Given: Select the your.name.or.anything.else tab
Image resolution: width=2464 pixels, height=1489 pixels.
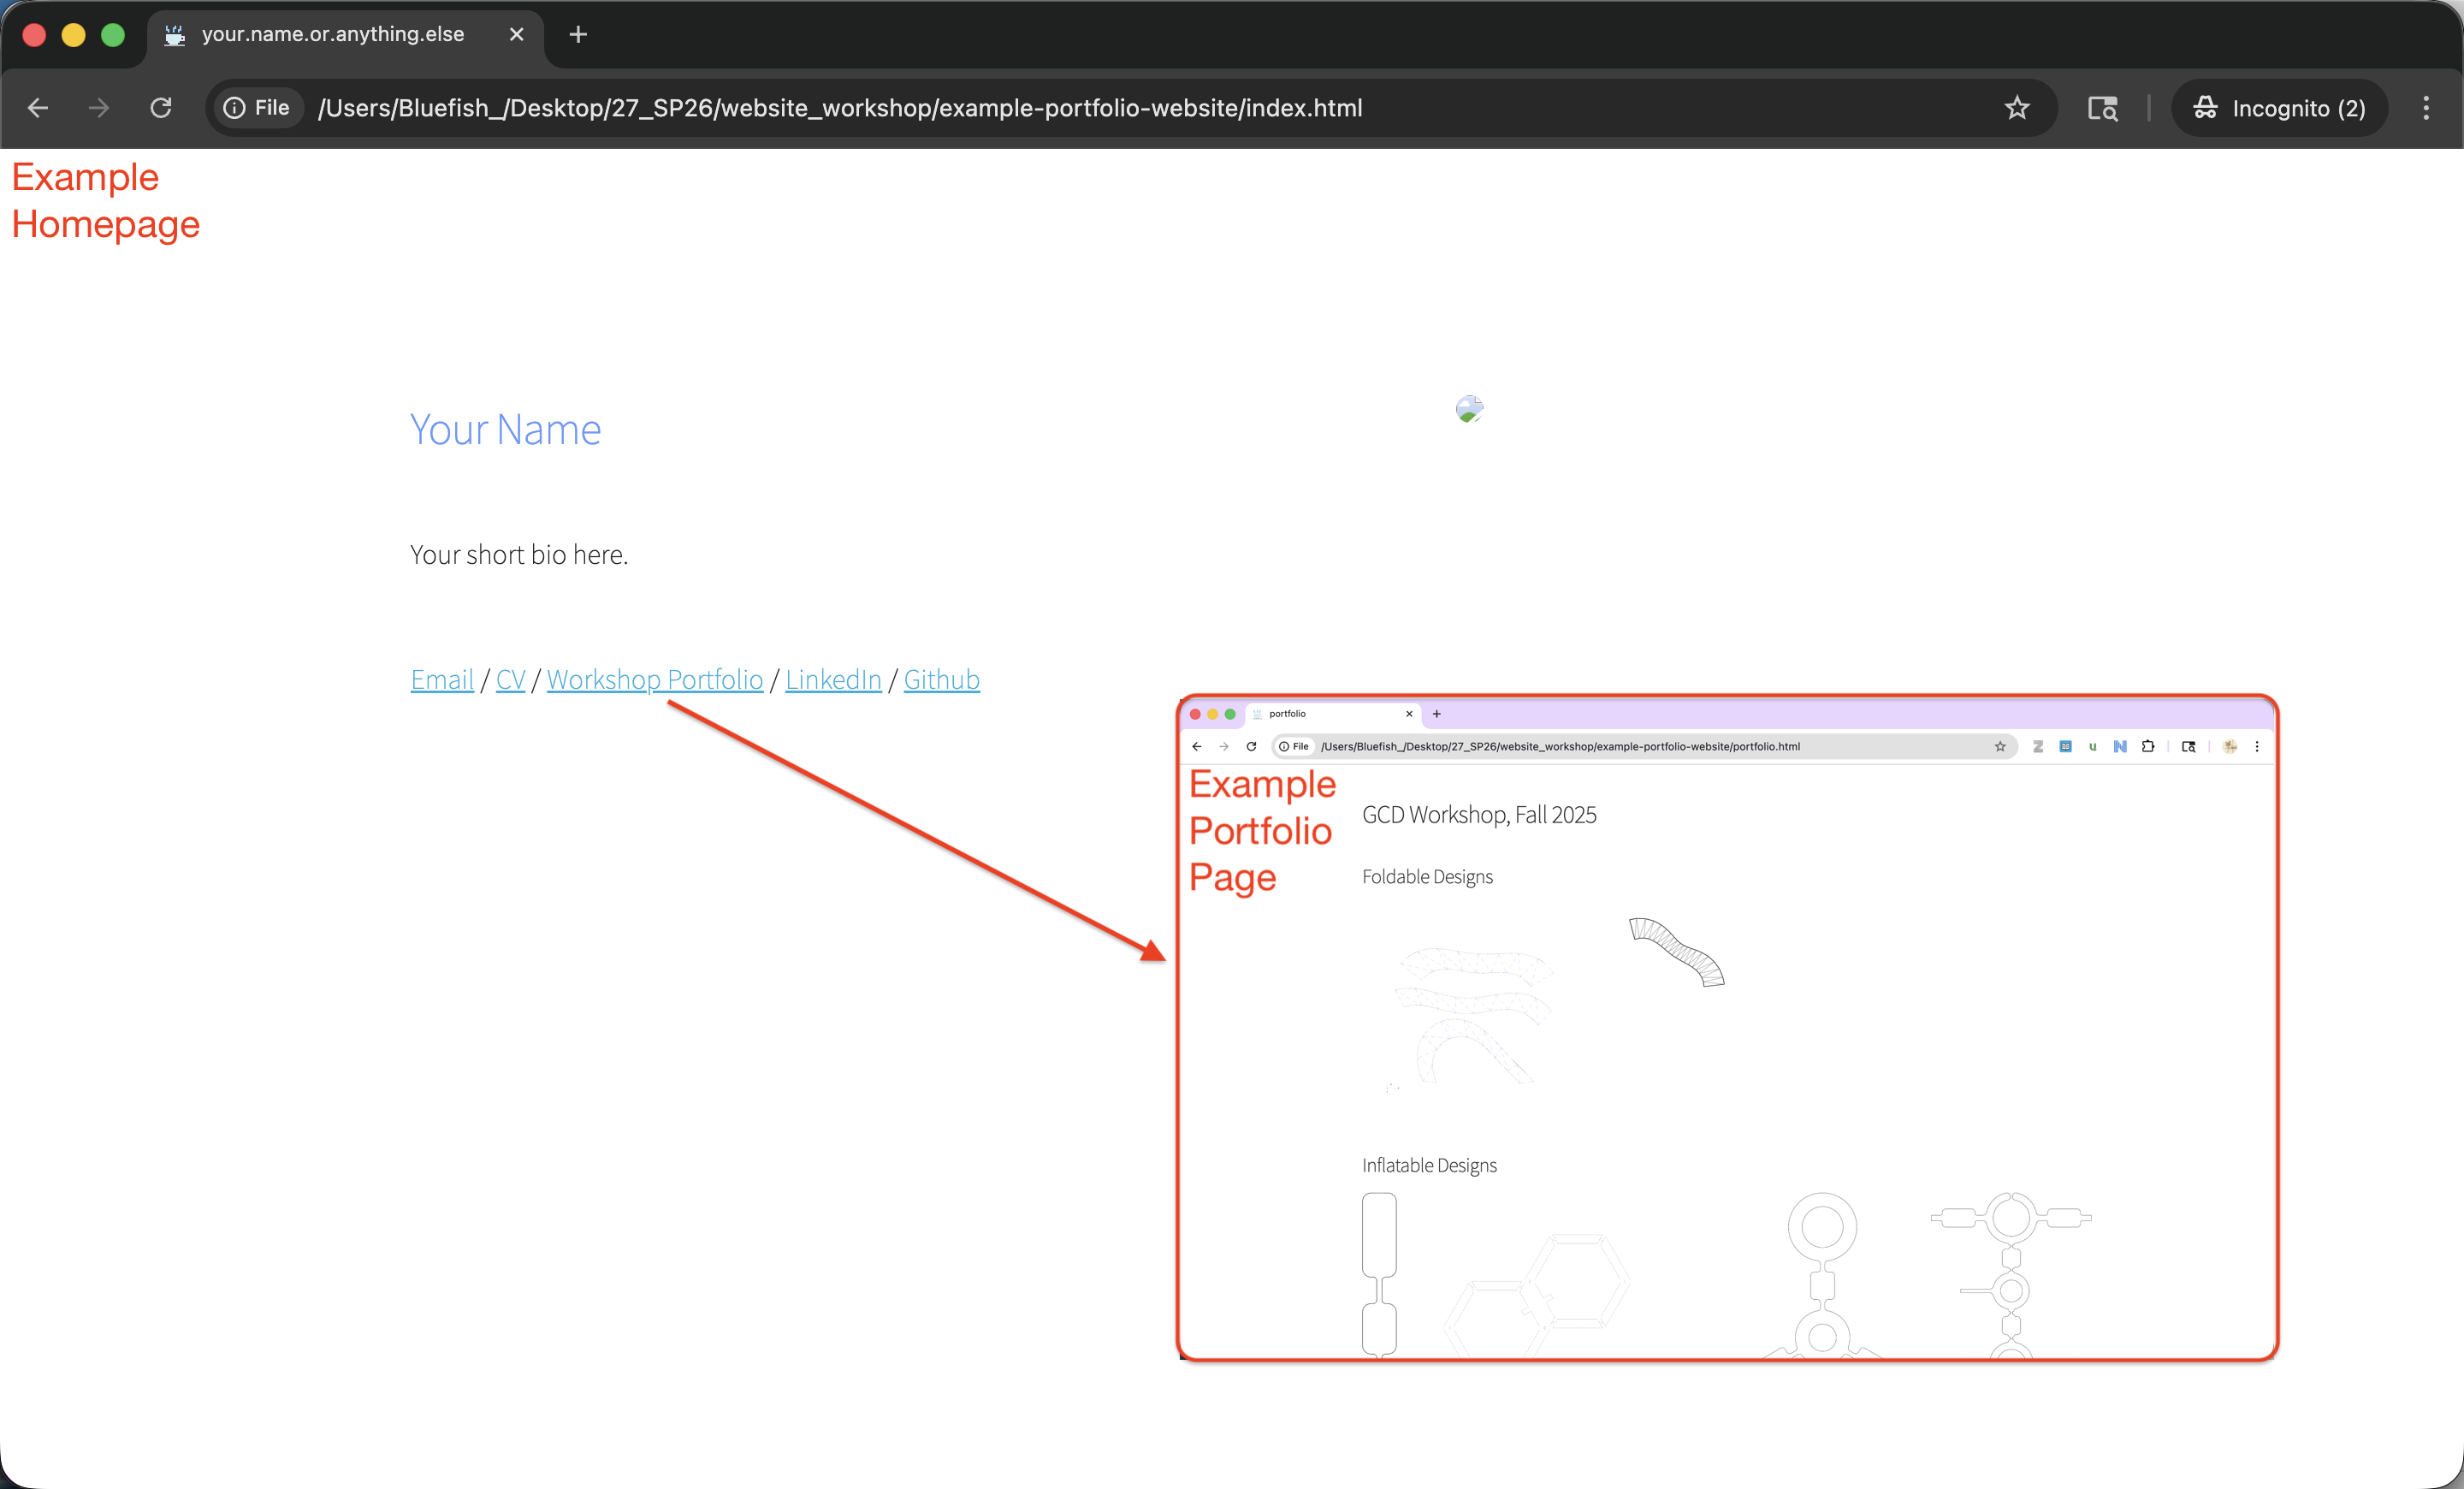Looking at the screenshot, I should tap(346, 35).
